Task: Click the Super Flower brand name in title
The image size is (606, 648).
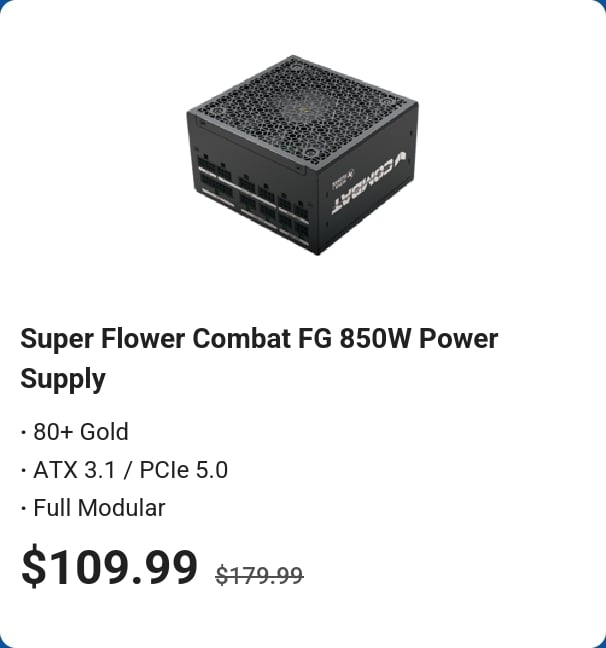Action: pos(101,338)
